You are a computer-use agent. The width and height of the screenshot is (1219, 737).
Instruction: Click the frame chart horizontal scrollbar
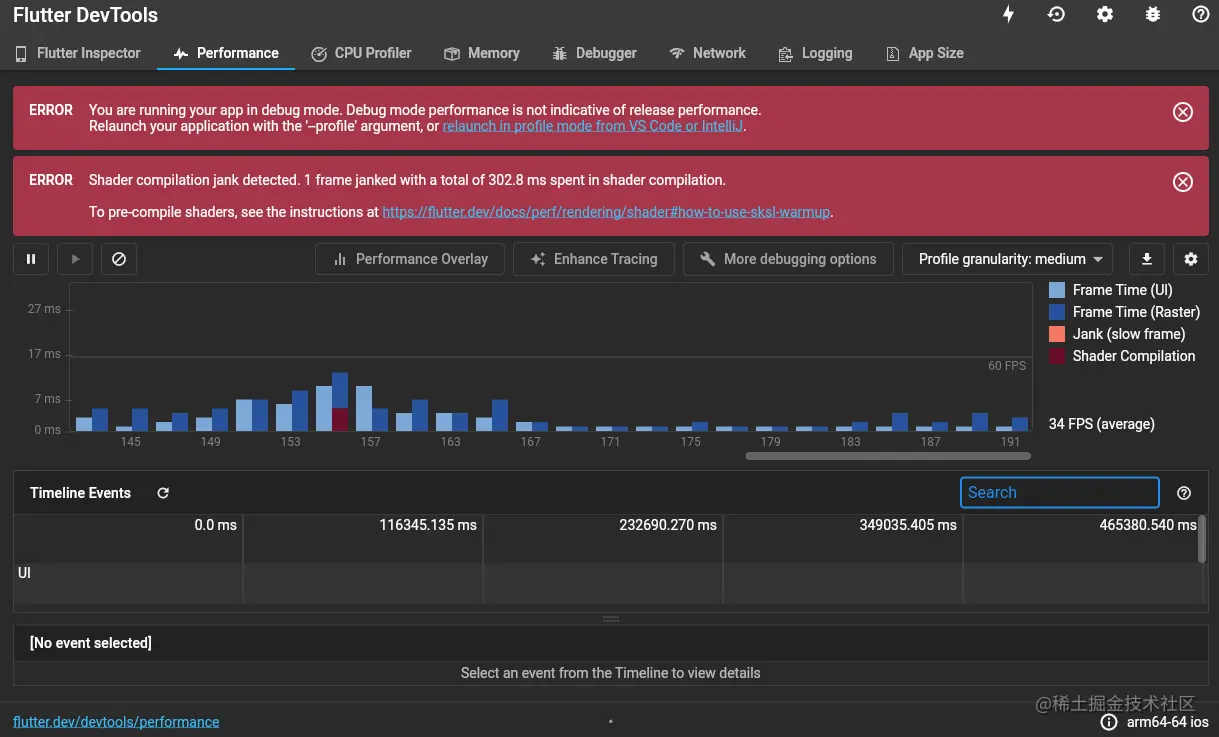click(888, 456)
